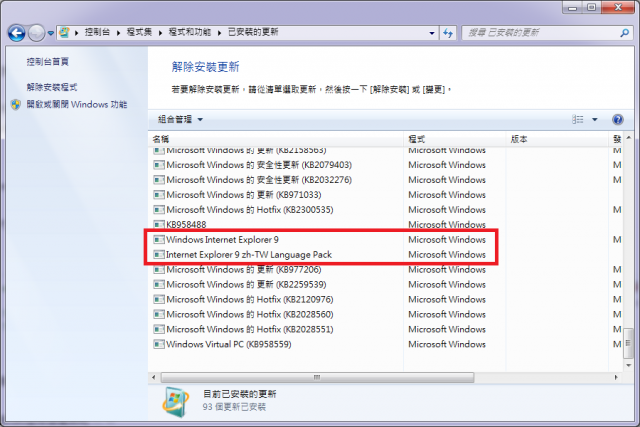
Task: Select the security update KB2079403 row
Action: (385, 165)
